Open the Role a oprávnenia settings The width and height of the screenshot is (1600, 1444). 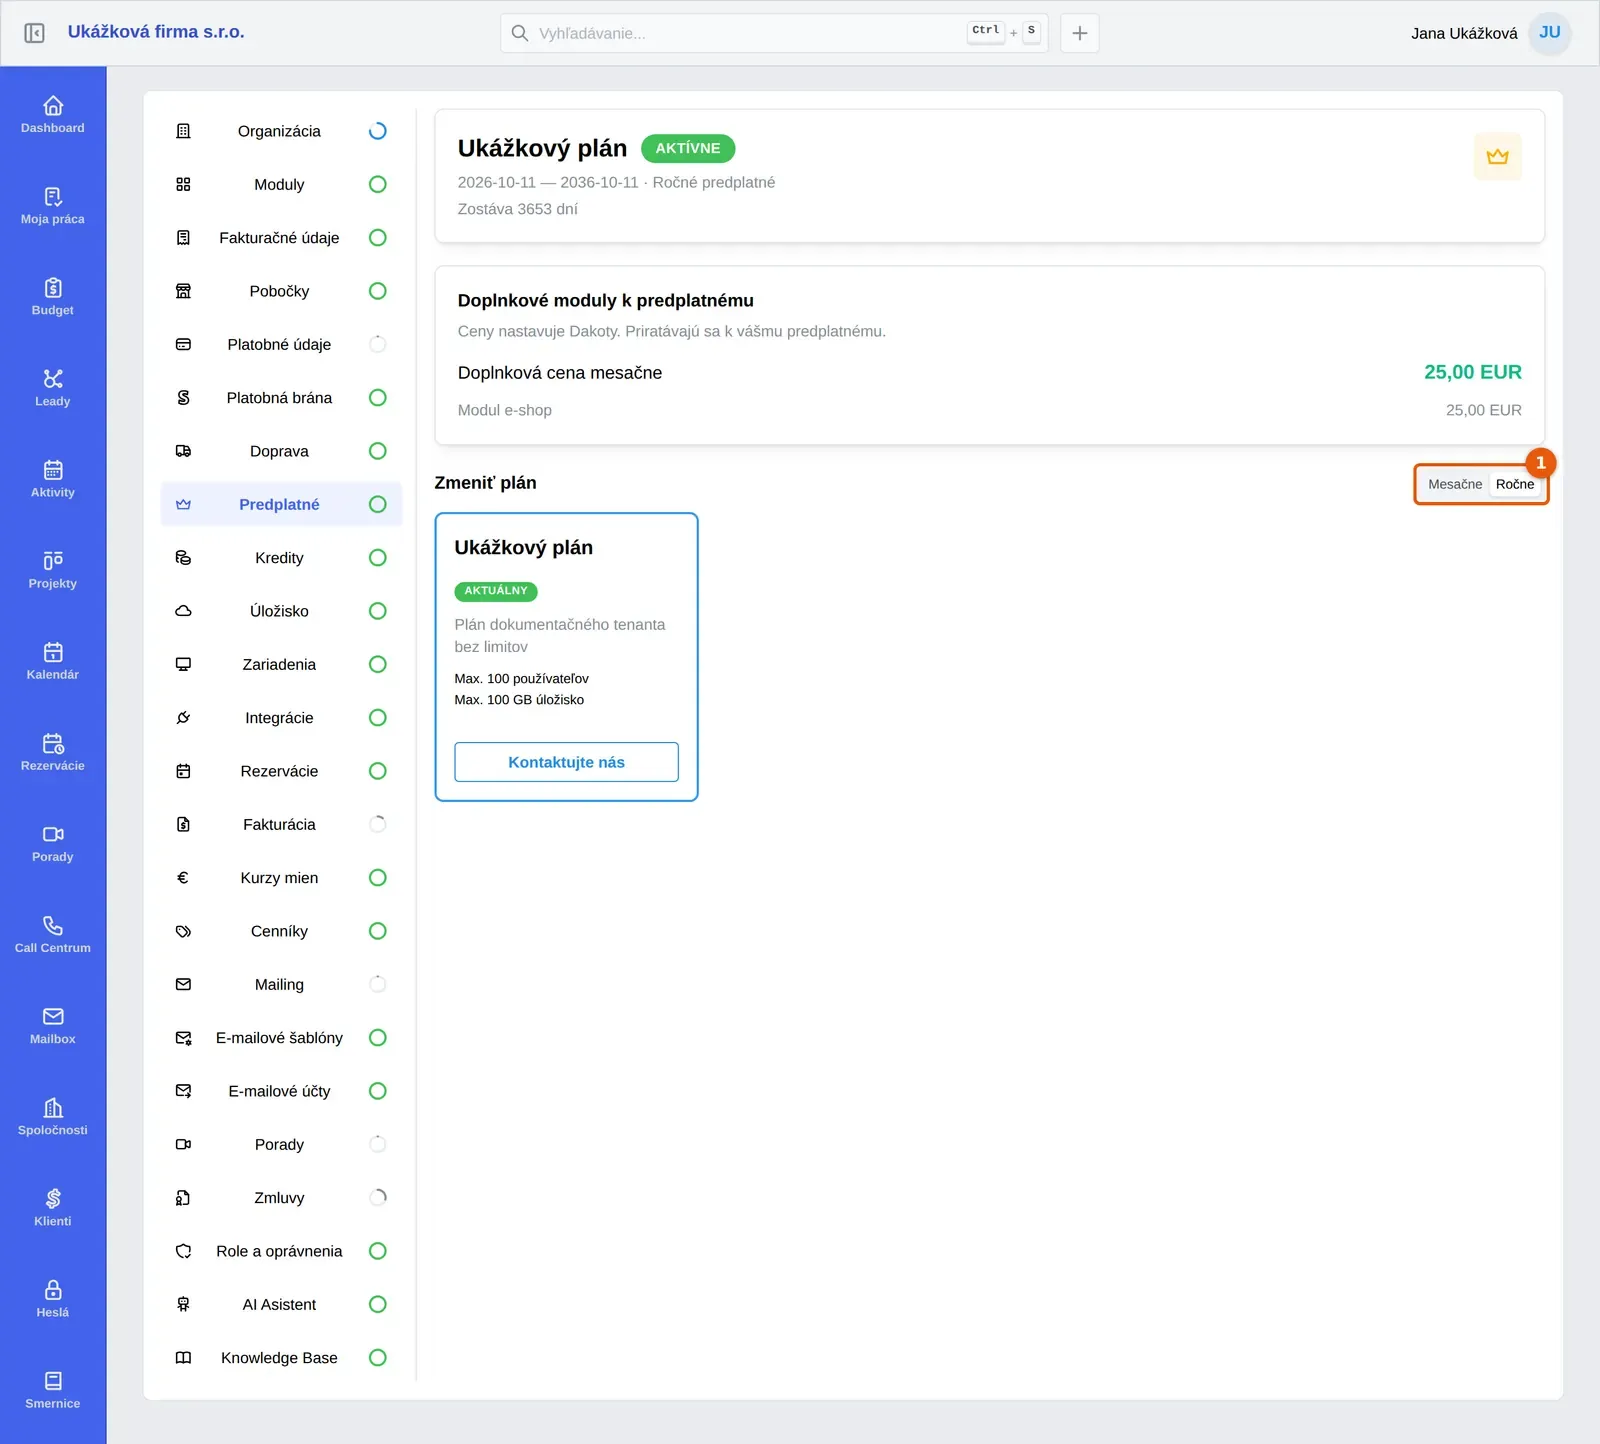point(281,1251)
